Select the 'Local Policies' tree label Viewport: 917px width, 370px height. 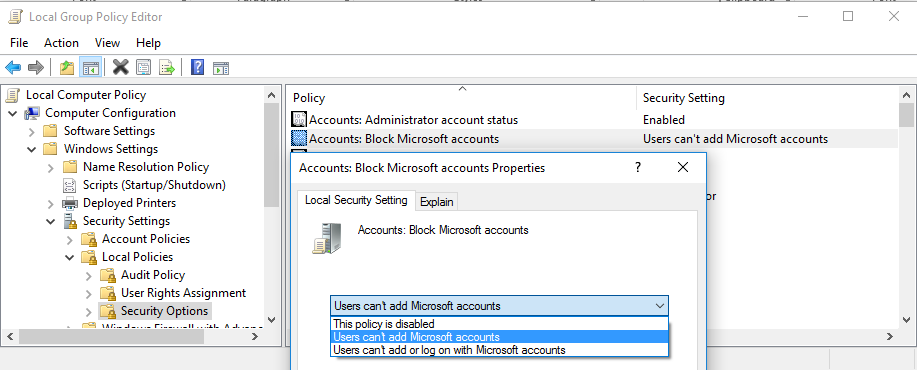[137, 257]
